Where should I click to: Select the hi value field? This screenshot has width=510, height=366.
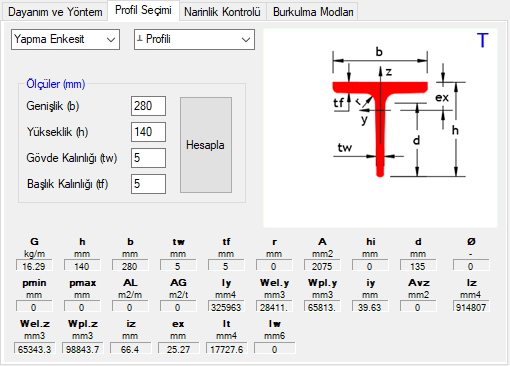coord(370,266)
